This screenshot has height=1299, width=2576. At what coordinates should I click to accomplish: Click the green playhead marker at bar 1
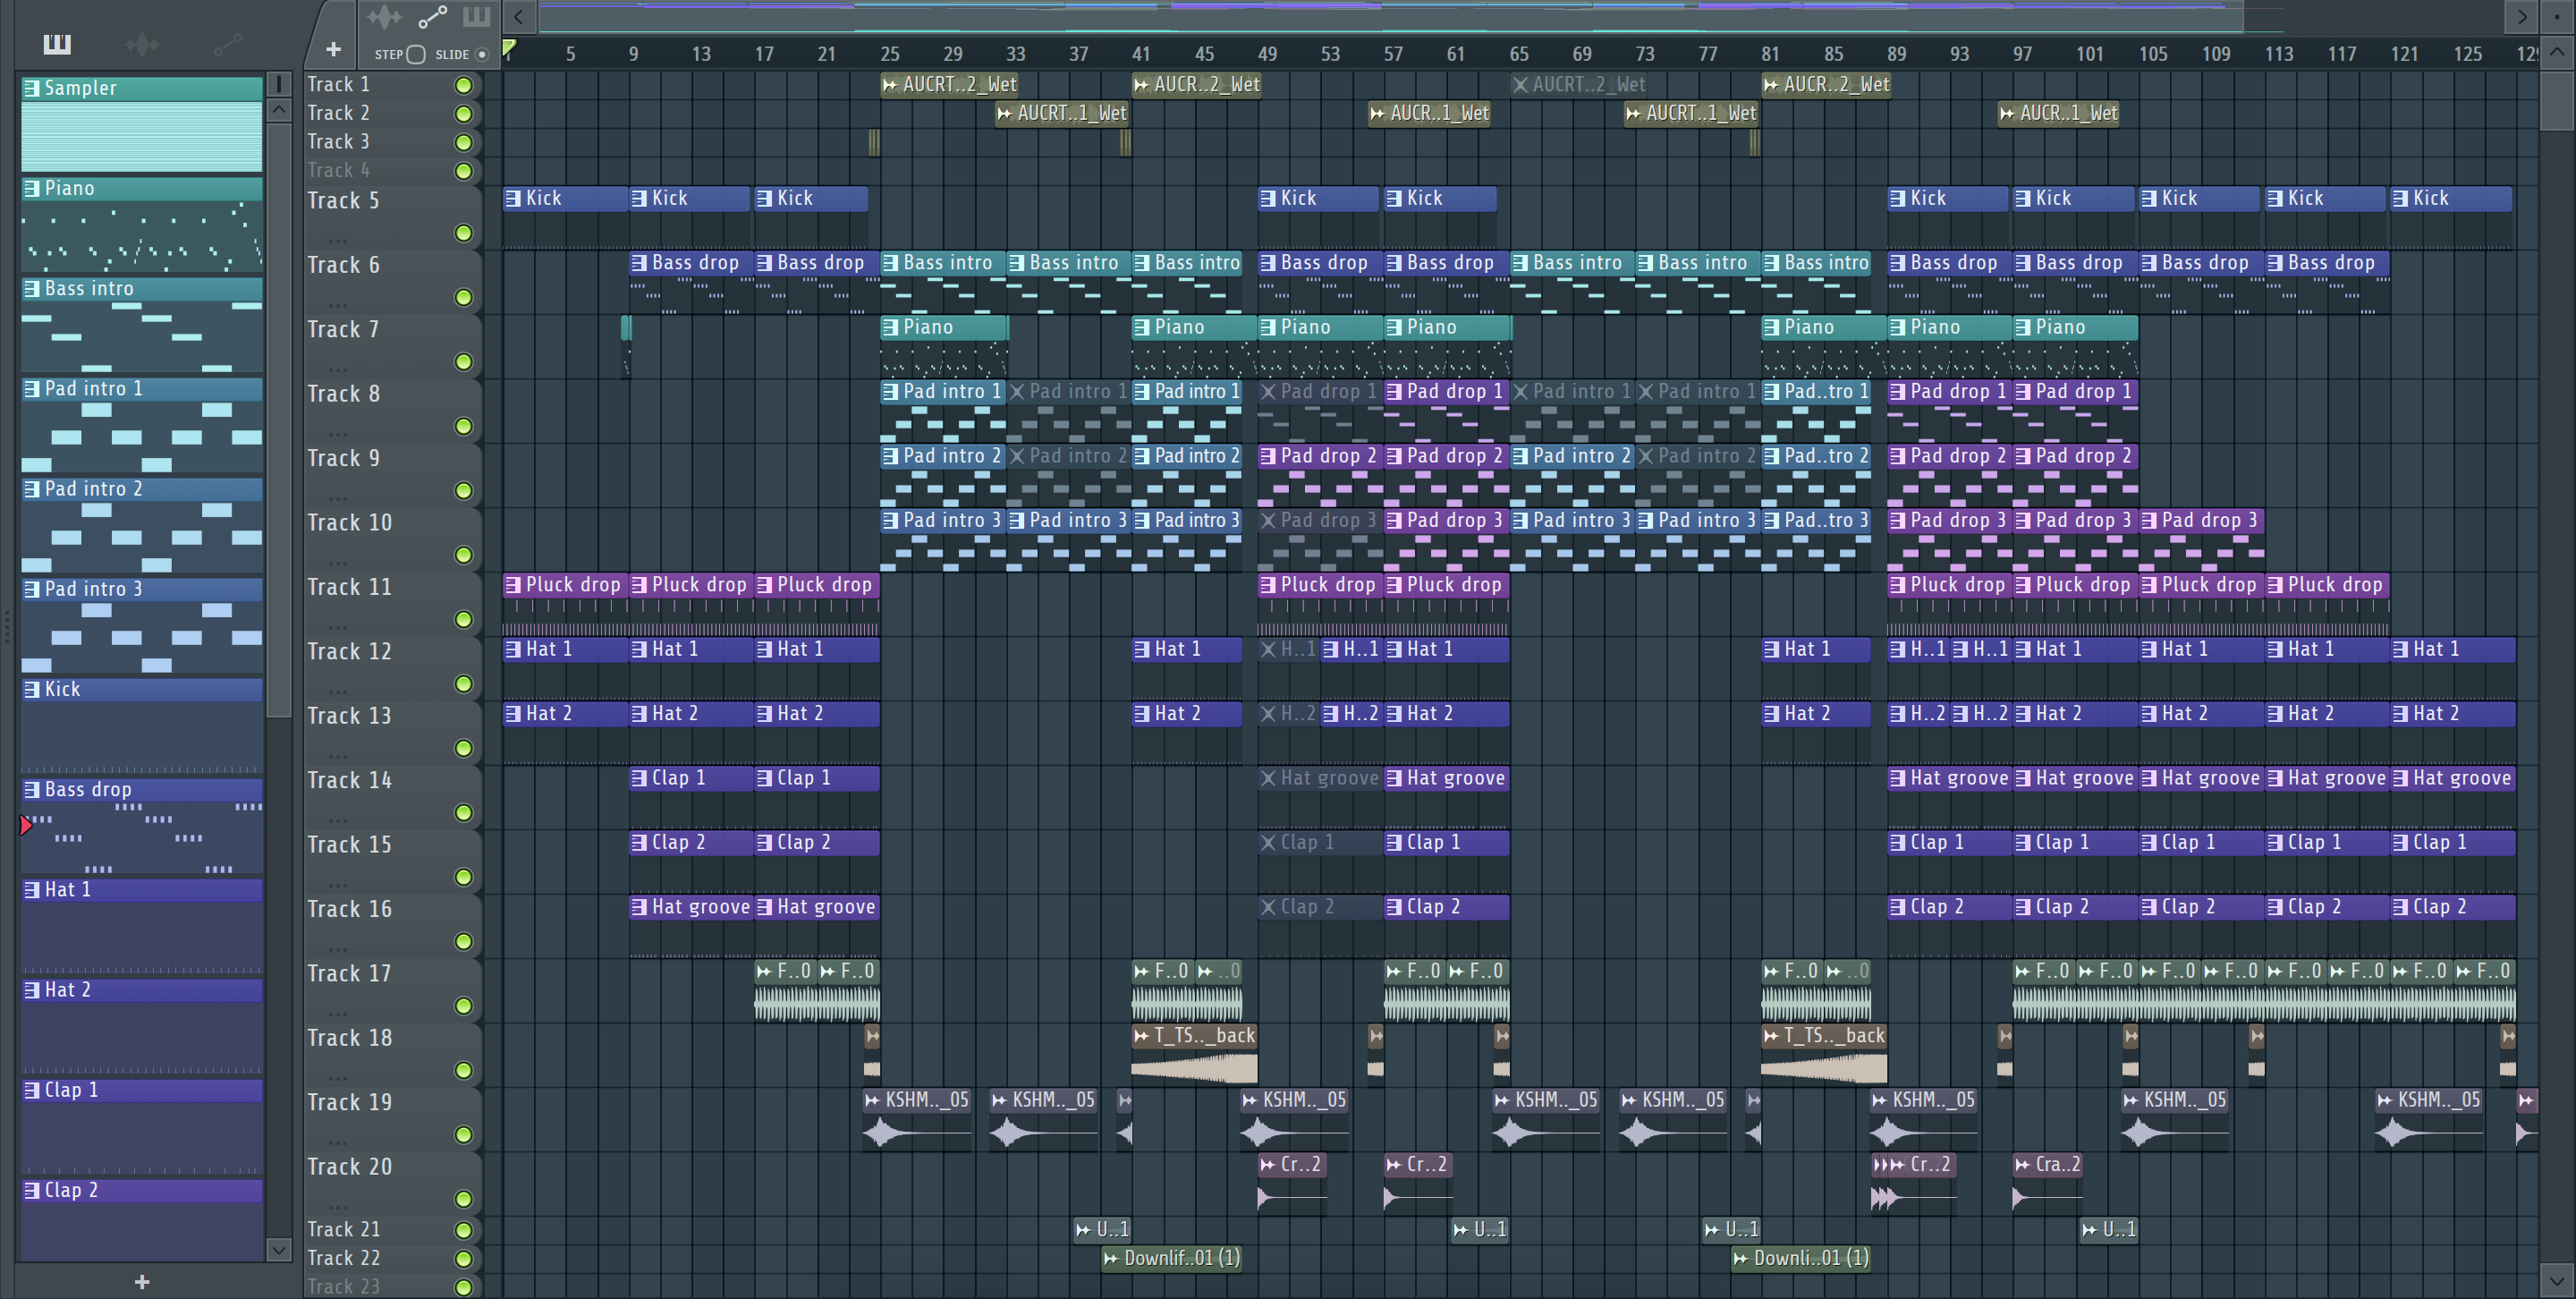tap(509, 47)
